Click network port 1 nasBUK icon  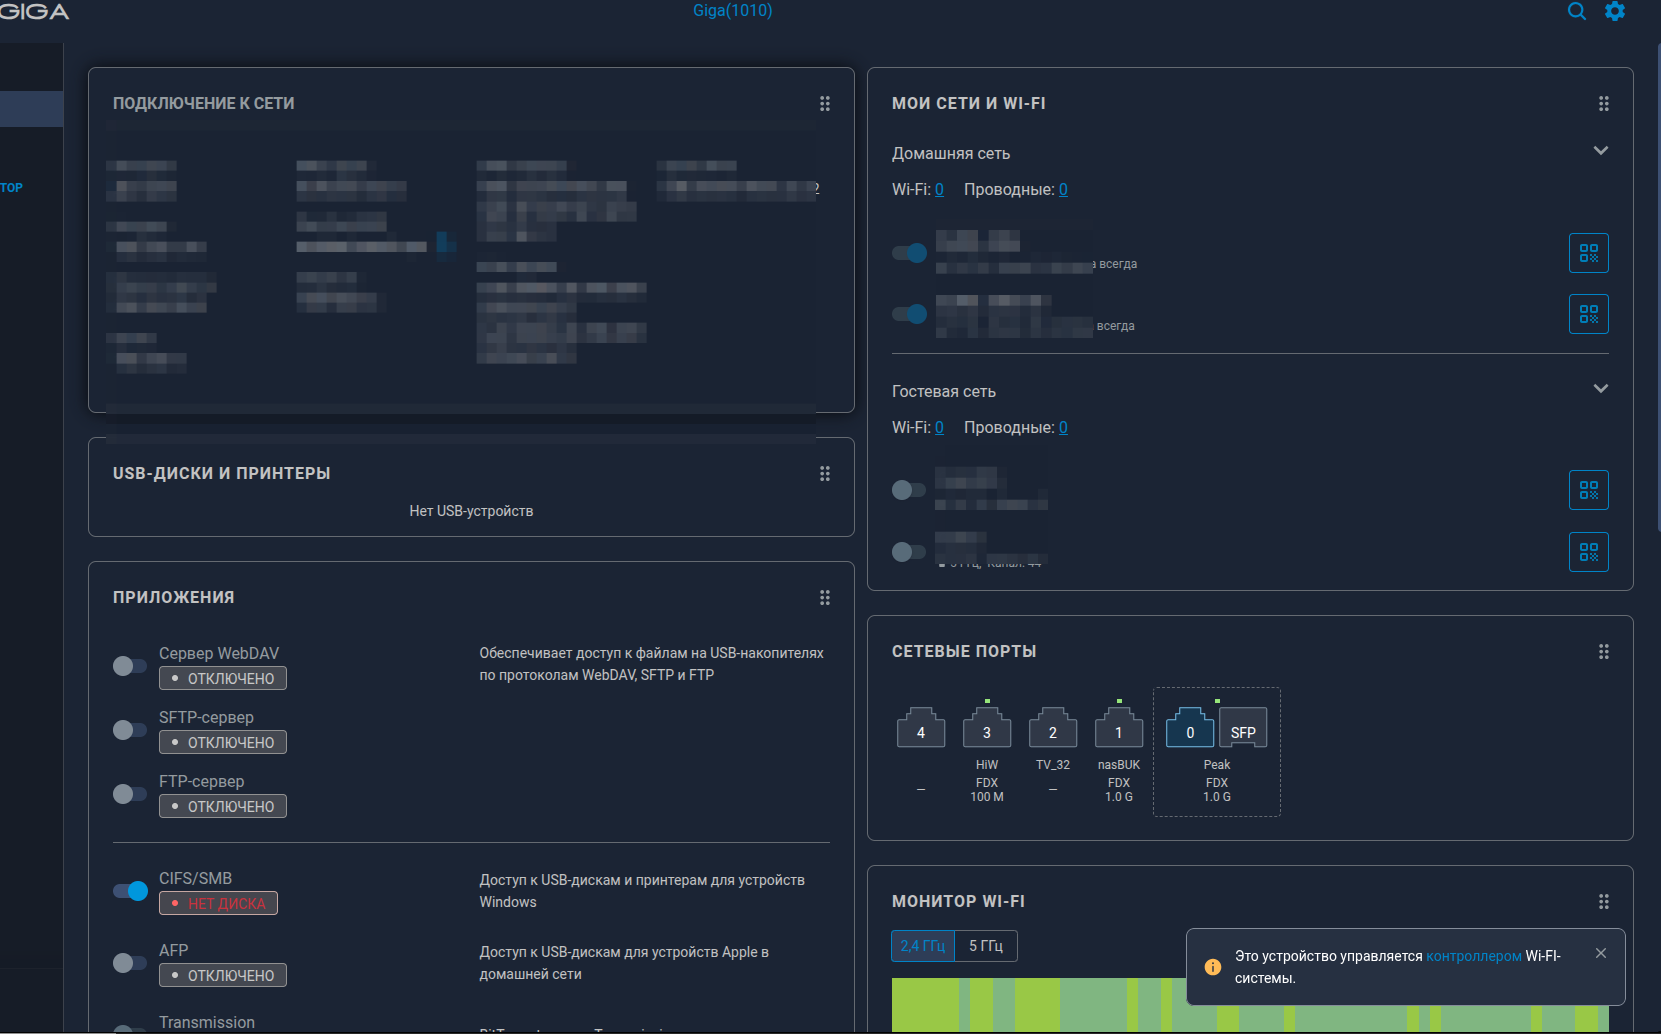(1118, 729)
